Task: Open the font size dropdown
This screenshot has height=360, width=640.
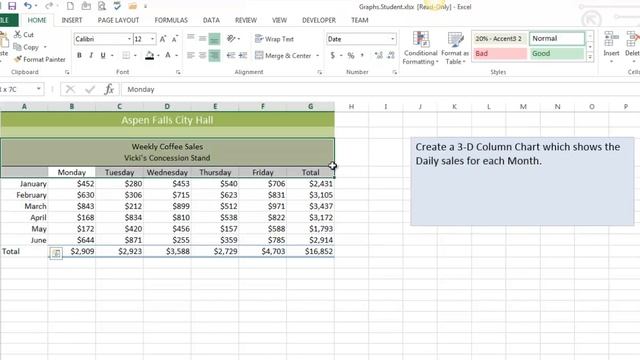Action: pyautogui.click(x=153, y=39)
